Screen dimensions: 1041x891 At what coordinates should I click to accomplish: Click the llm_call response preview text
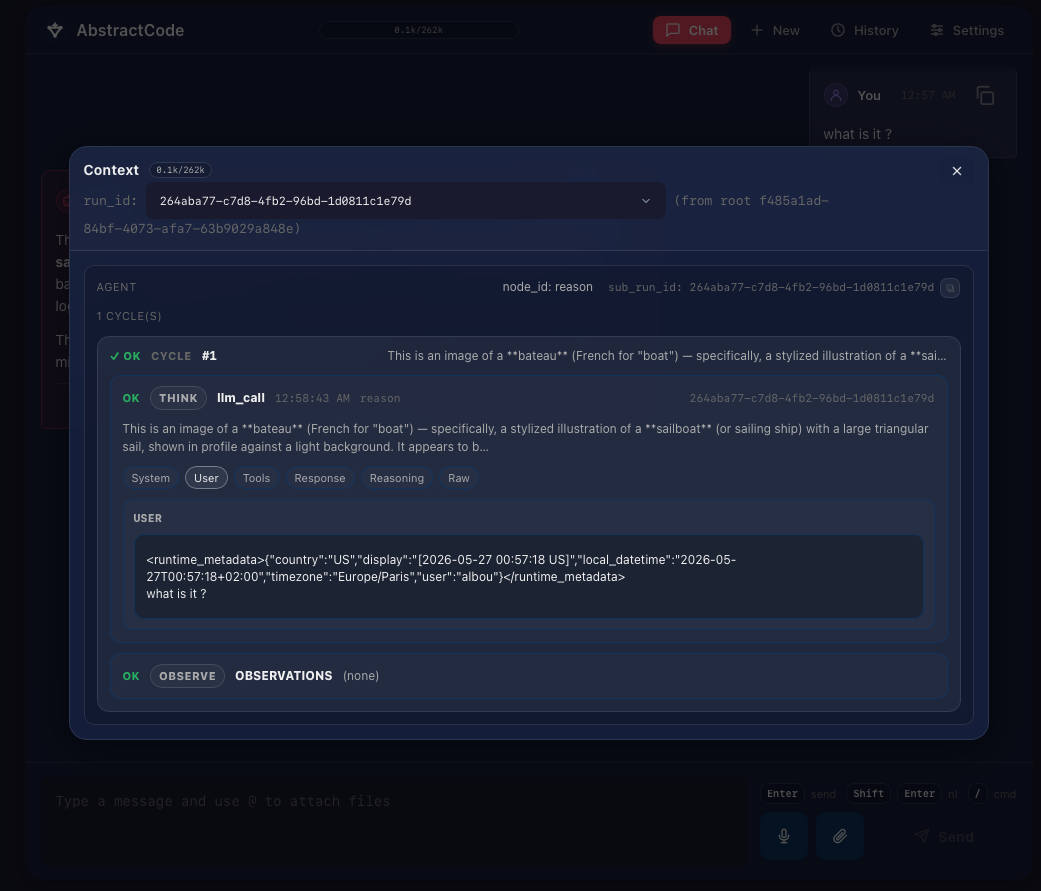(x=525, y=438)
